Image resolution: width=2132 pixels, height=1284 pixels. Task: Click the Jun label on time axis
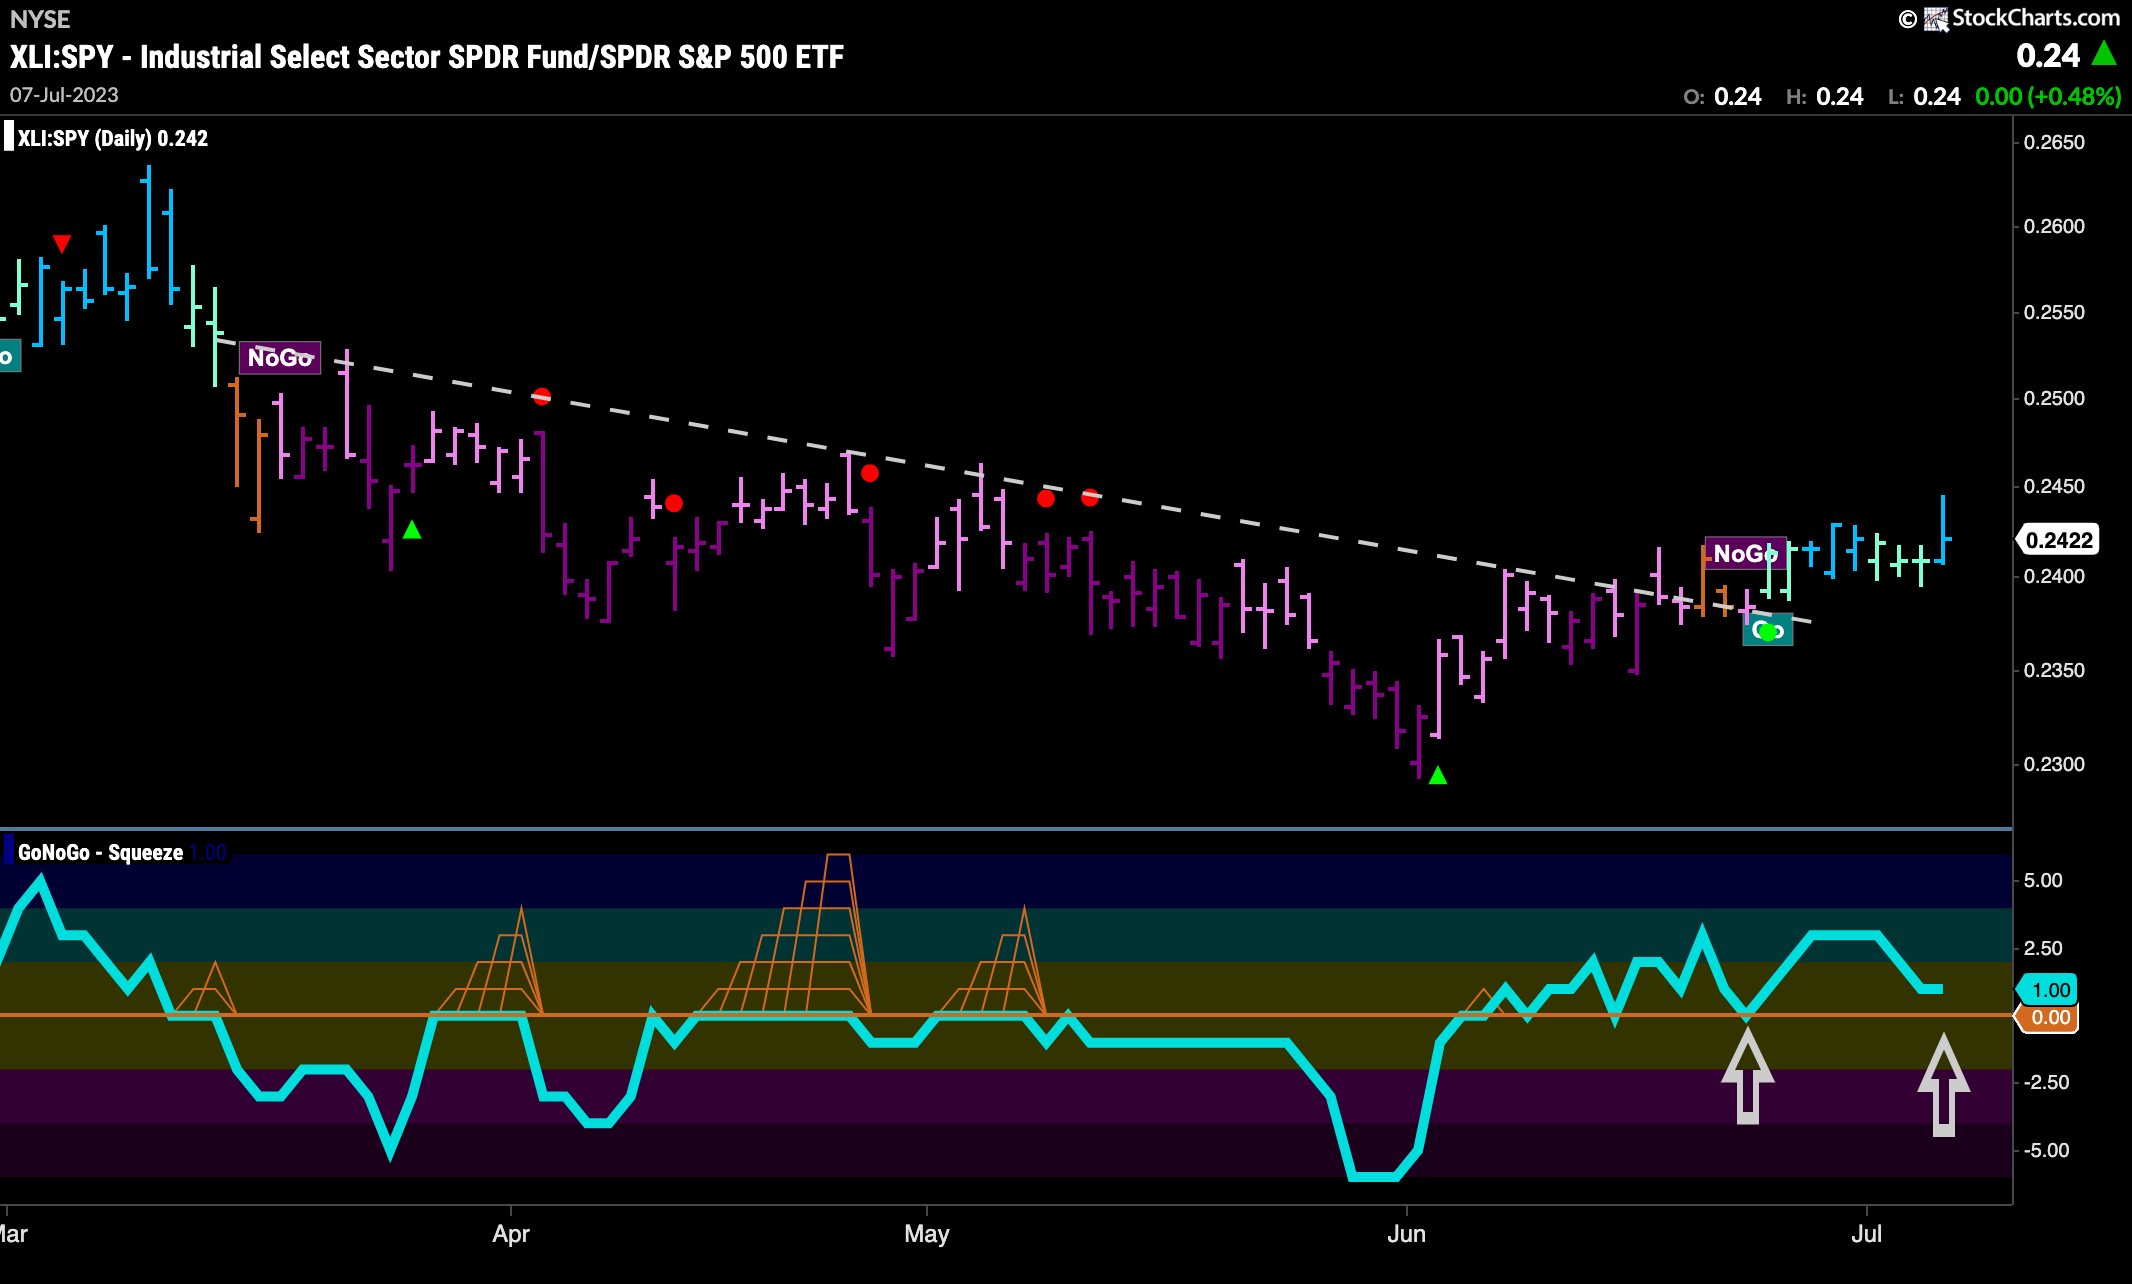tap(1406, 1233)
